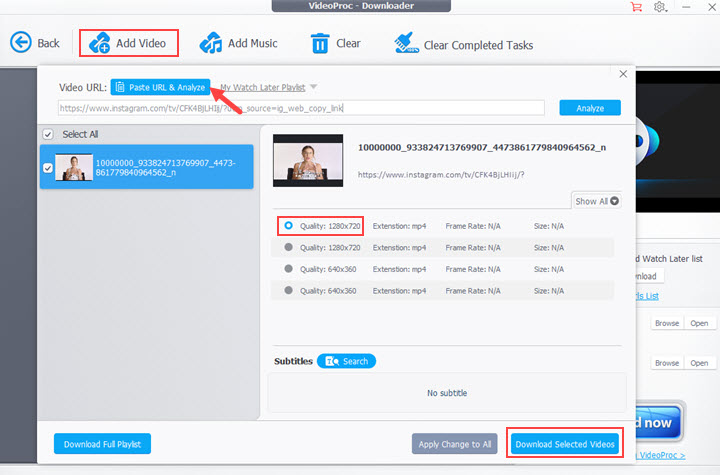Open the shopping cart icon in title bar
The image size is (720, 475).
(x=636, y=7)
